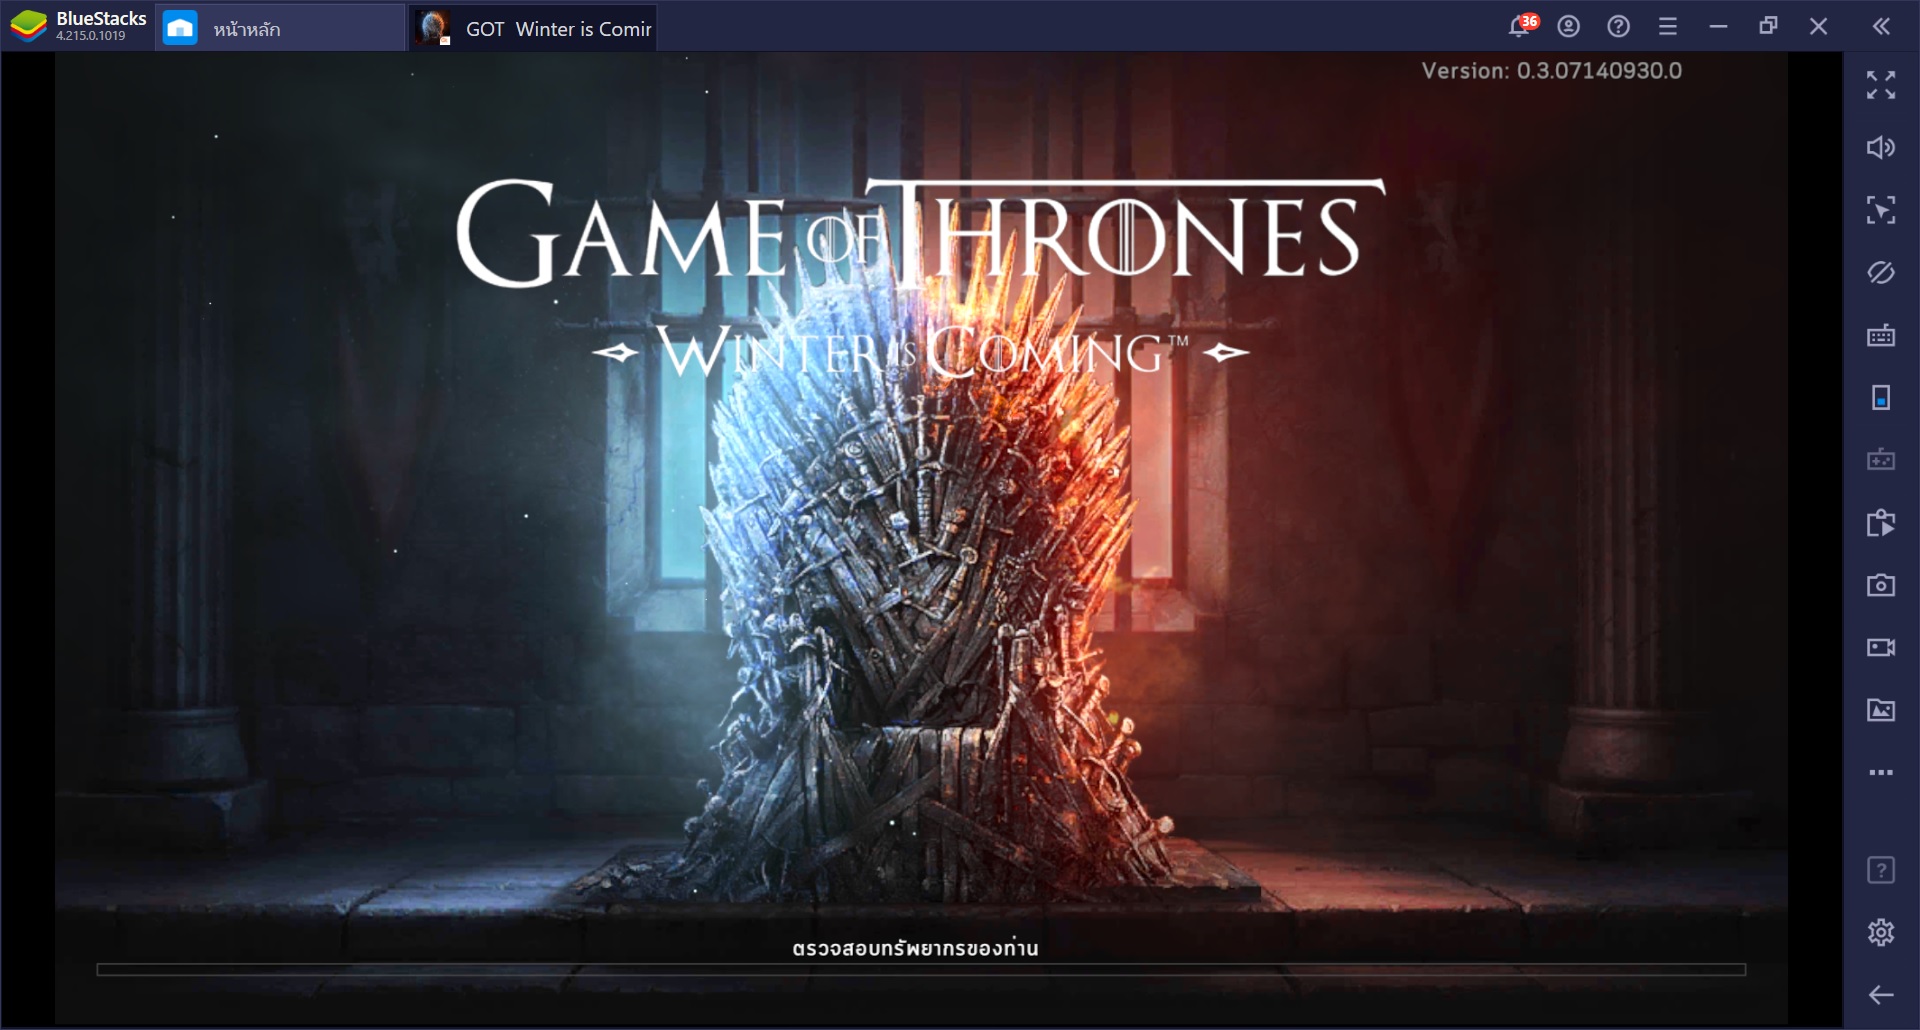Click the Thai loading status text
Viewport: 1920px width, 1030px height.
tap(915, 947)
